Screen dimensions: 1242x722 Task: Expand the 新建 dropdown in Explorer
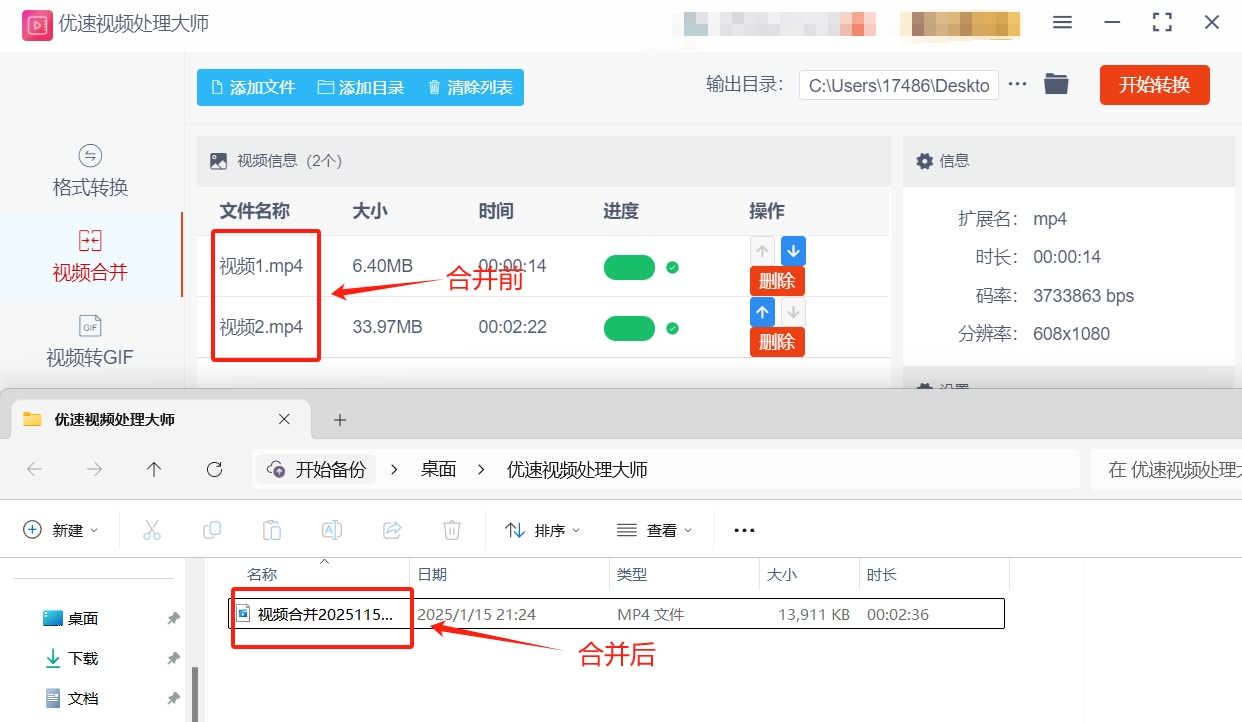61,529
